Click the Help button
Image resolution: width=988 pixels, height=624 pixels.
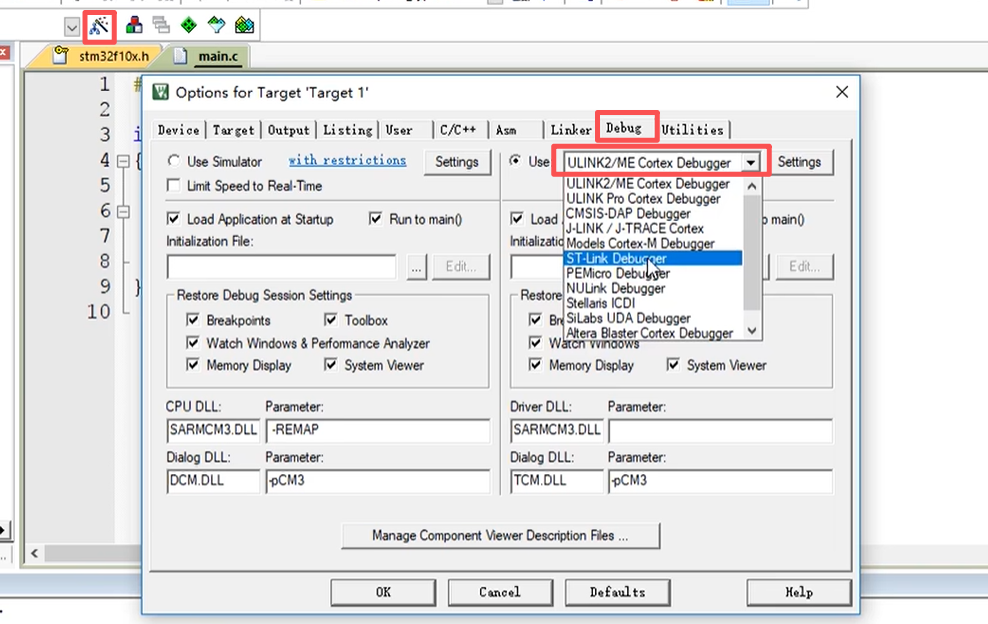pyautogui.click(x=799, y=592)
